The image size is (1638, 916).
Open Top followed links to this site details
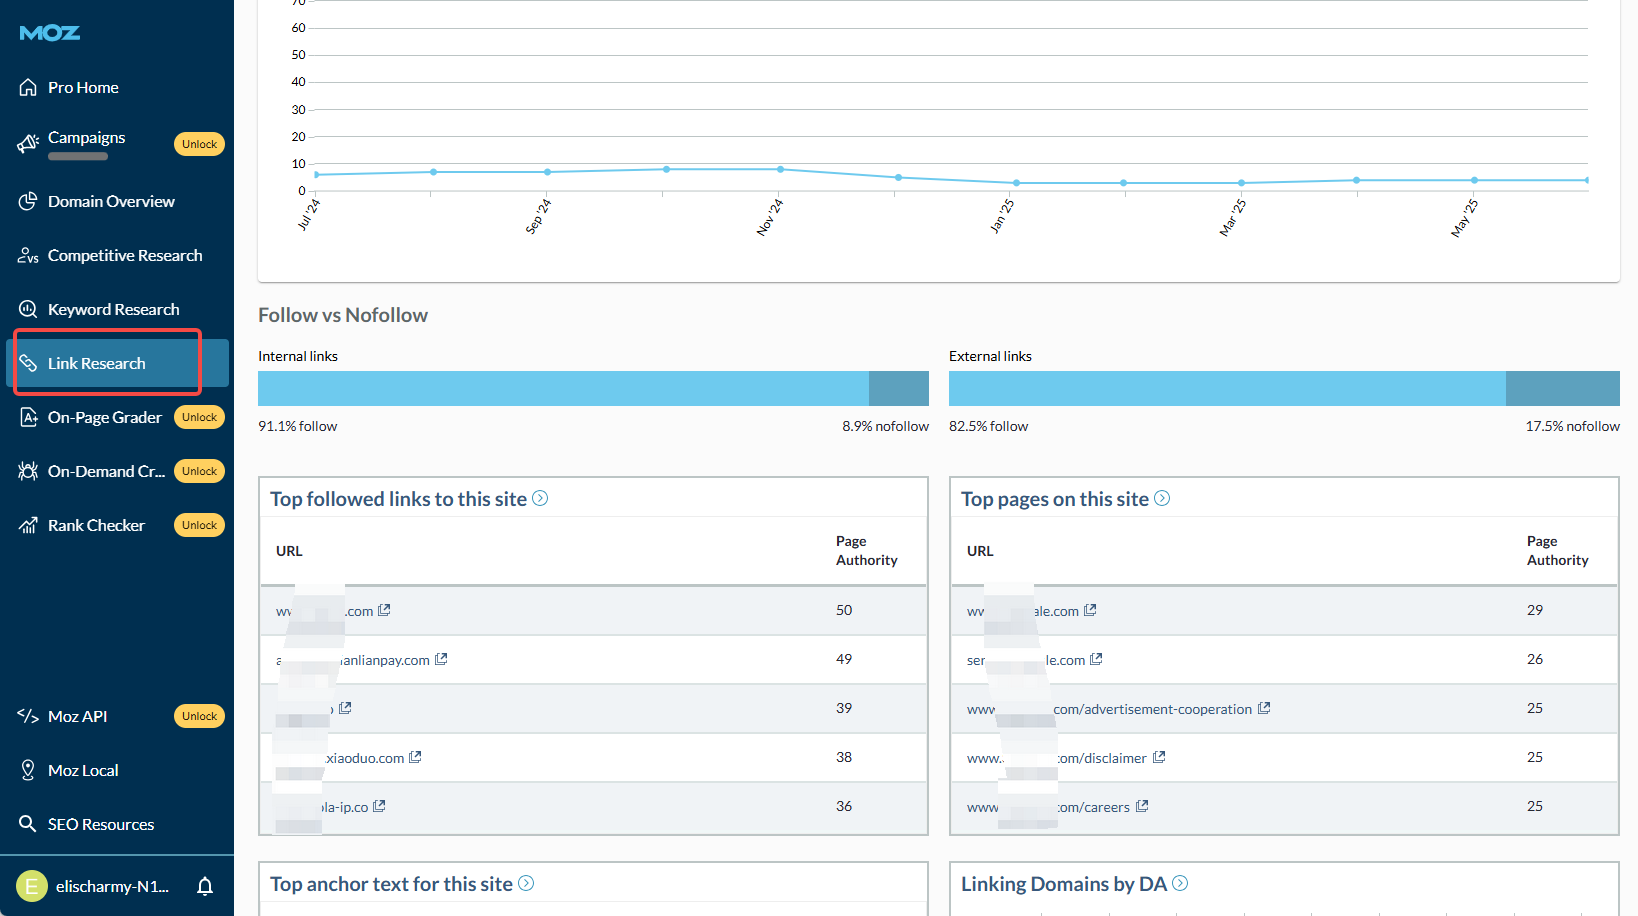coord(540,498)
